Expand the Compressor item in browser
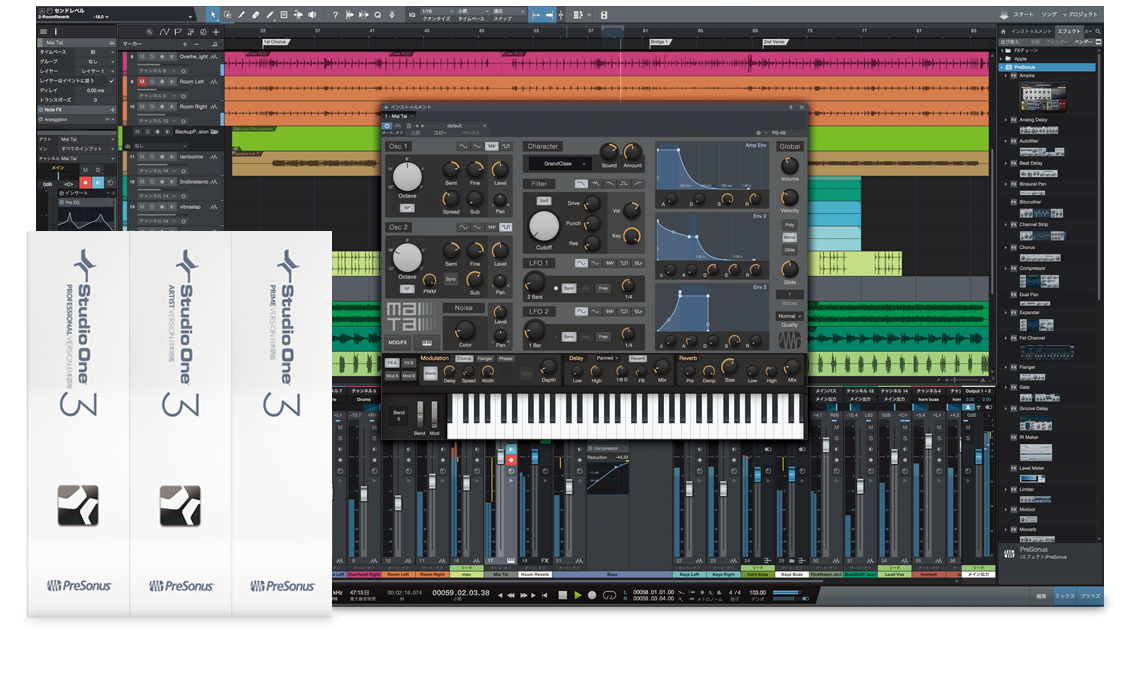This screenshot has width=1140, height=684. pos(1006,268)
